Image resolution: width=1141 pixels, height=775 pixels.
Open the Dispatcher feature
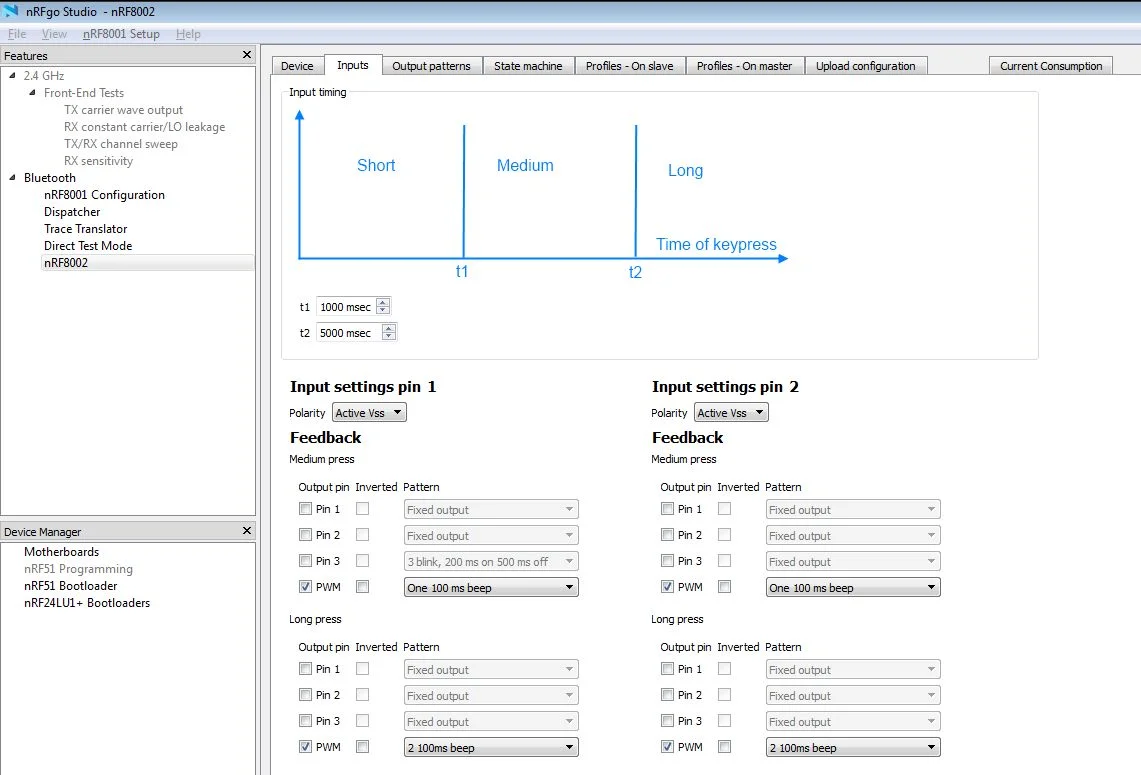click(72, 212)
